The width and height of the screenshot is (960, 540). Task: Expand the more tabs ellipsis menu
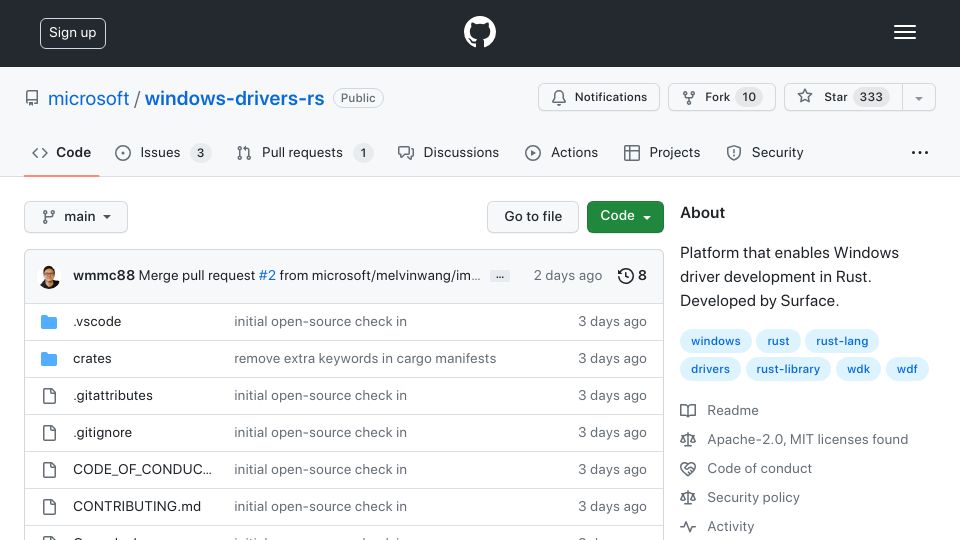920,152
